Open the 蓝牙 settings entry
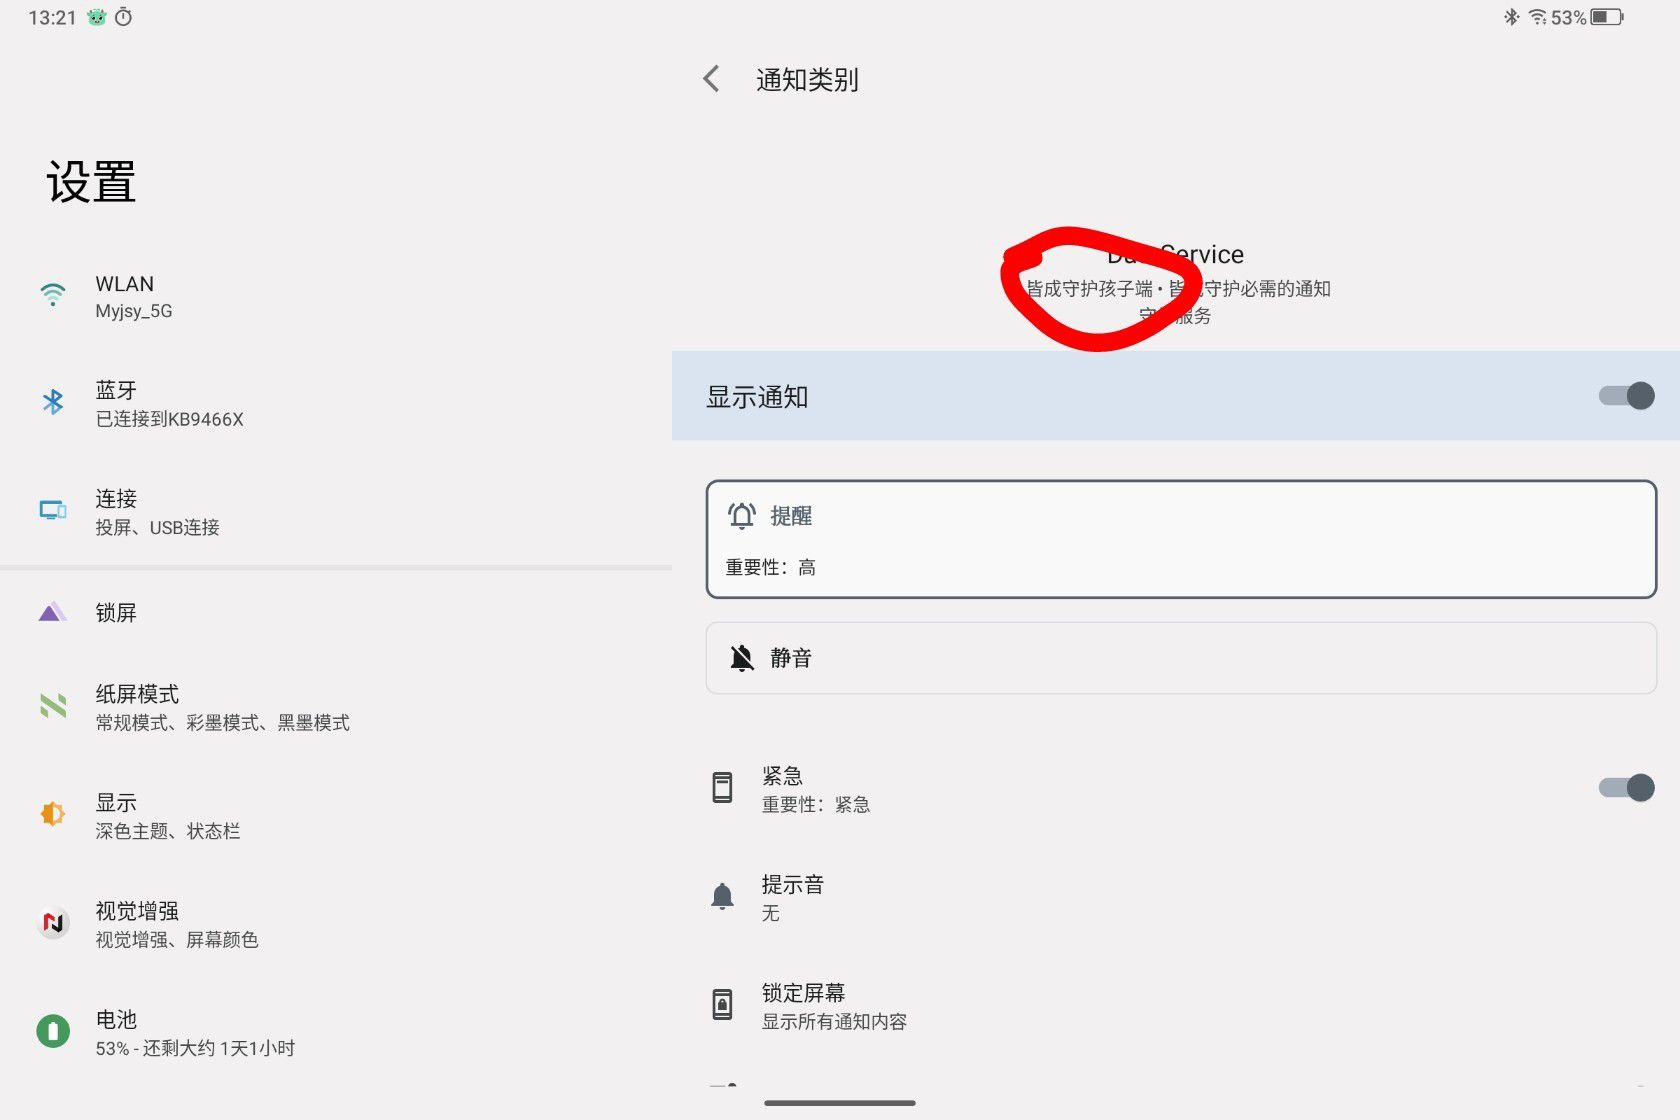The image size is (1680, 1120). click(x=336, y=404)
